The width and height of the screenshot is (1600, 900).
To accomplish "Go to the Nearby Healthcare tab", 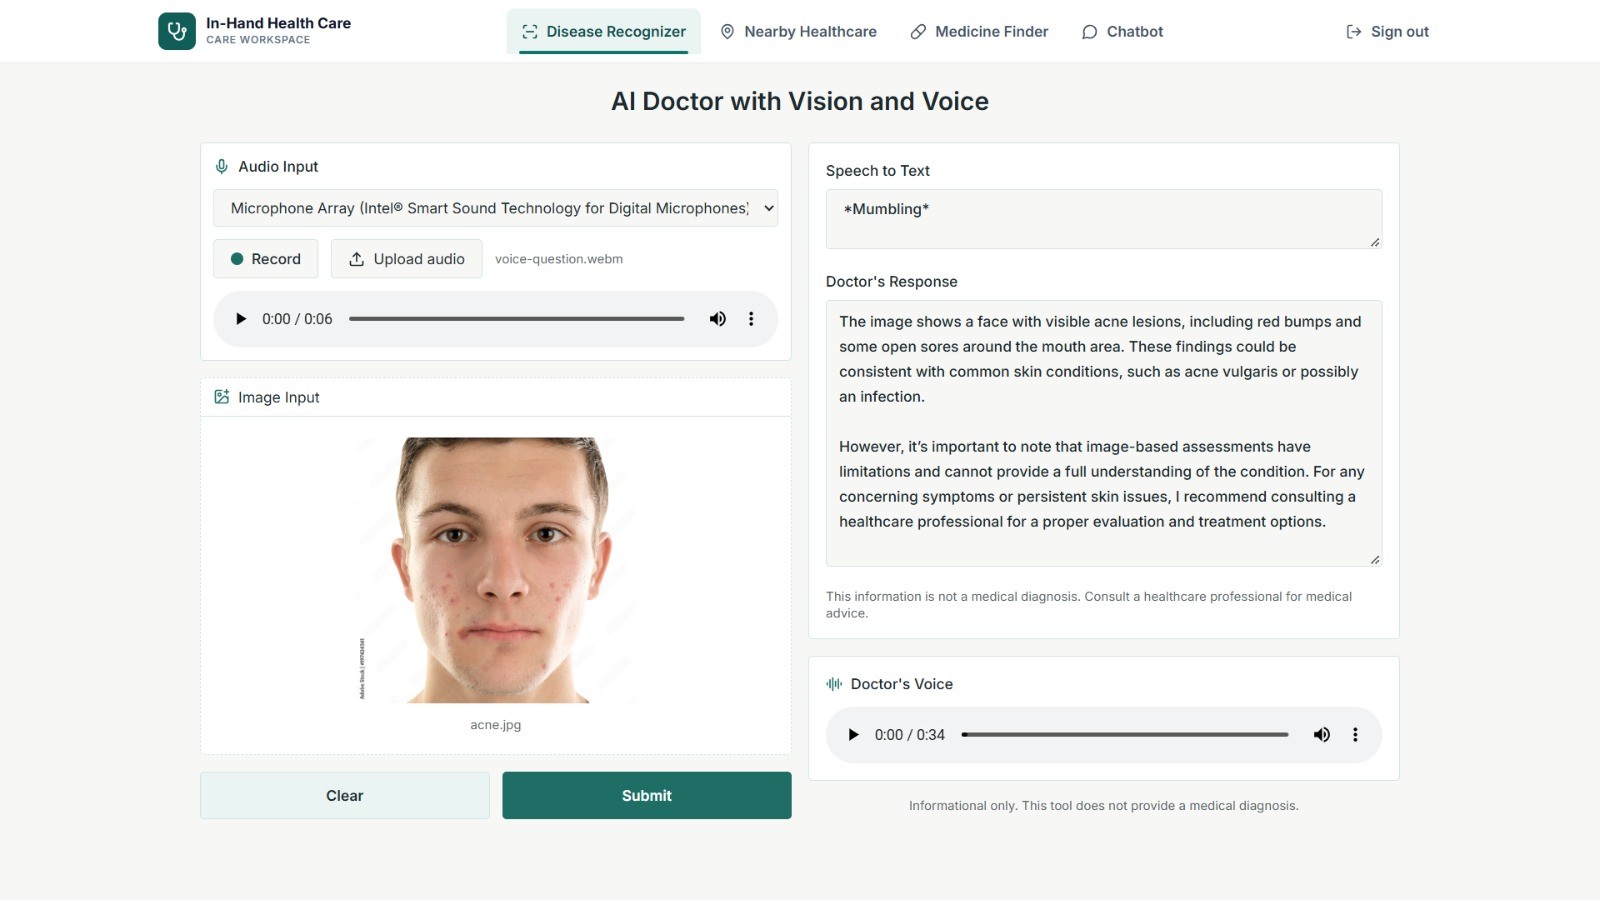I will (x=798, y=32).
